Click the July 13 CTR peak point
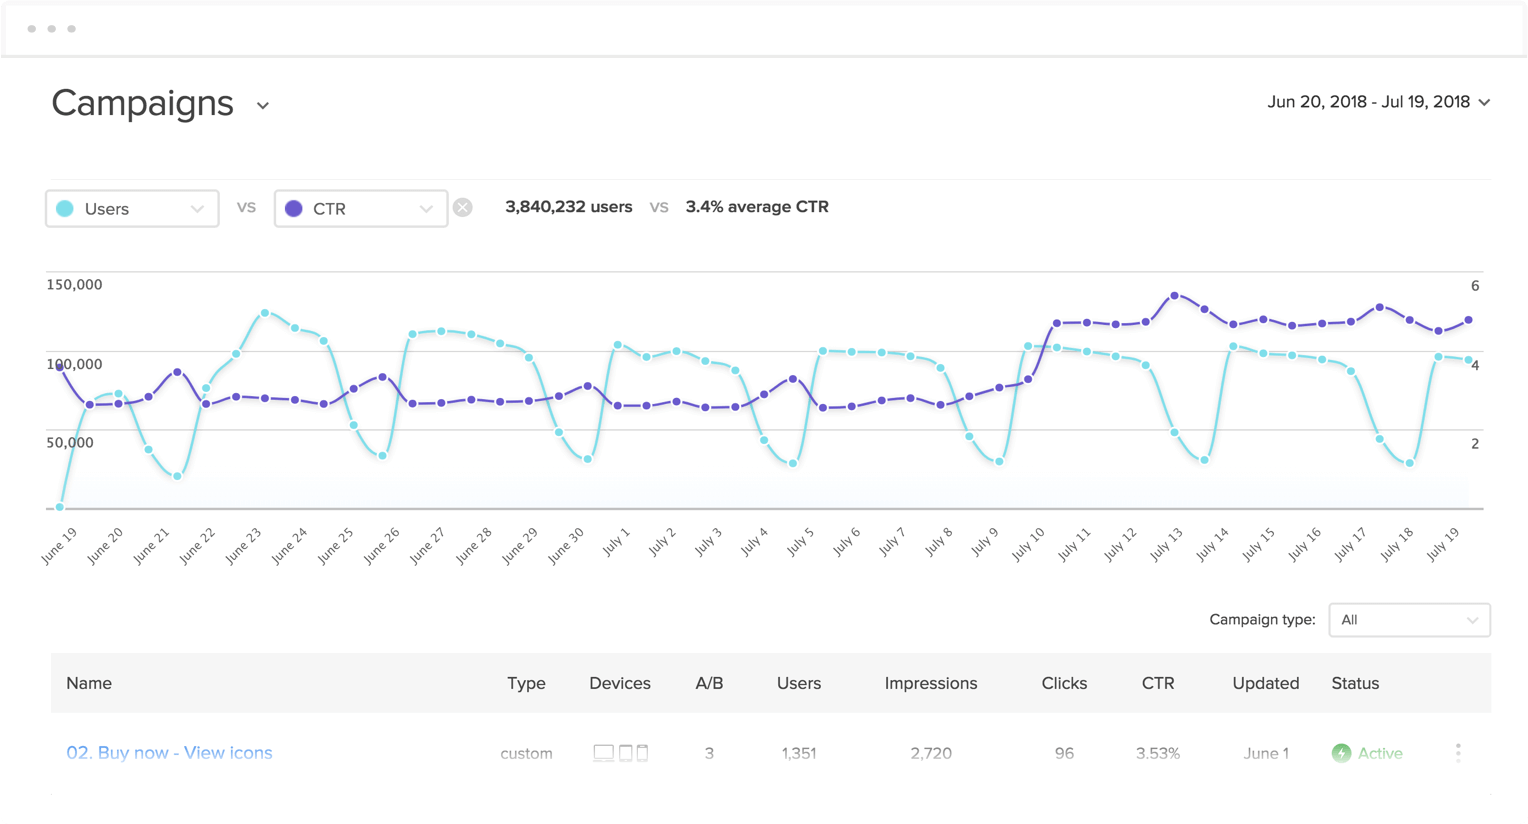Image resolution: width=1528 pixels, height=824 pixels. tap(1175, 296)
